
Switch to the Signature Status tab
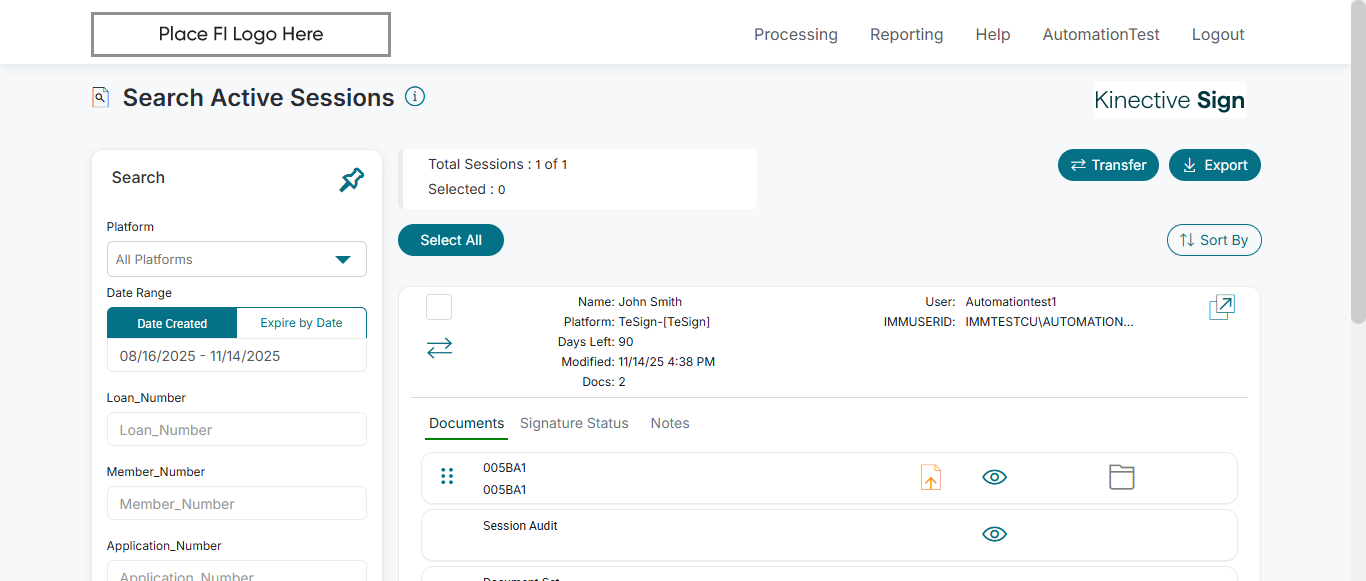(x=574, y=423)
